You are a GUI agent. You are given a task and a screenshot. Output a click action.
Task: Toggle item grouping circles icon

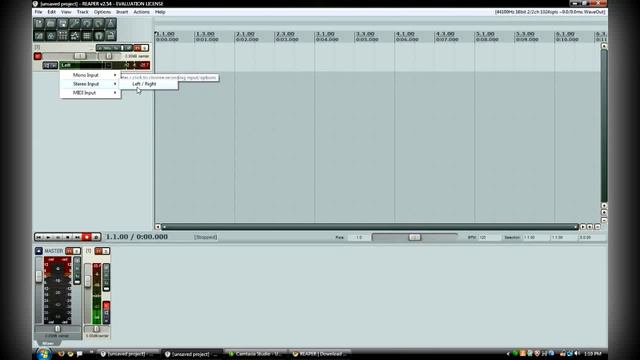click(51, 36)
